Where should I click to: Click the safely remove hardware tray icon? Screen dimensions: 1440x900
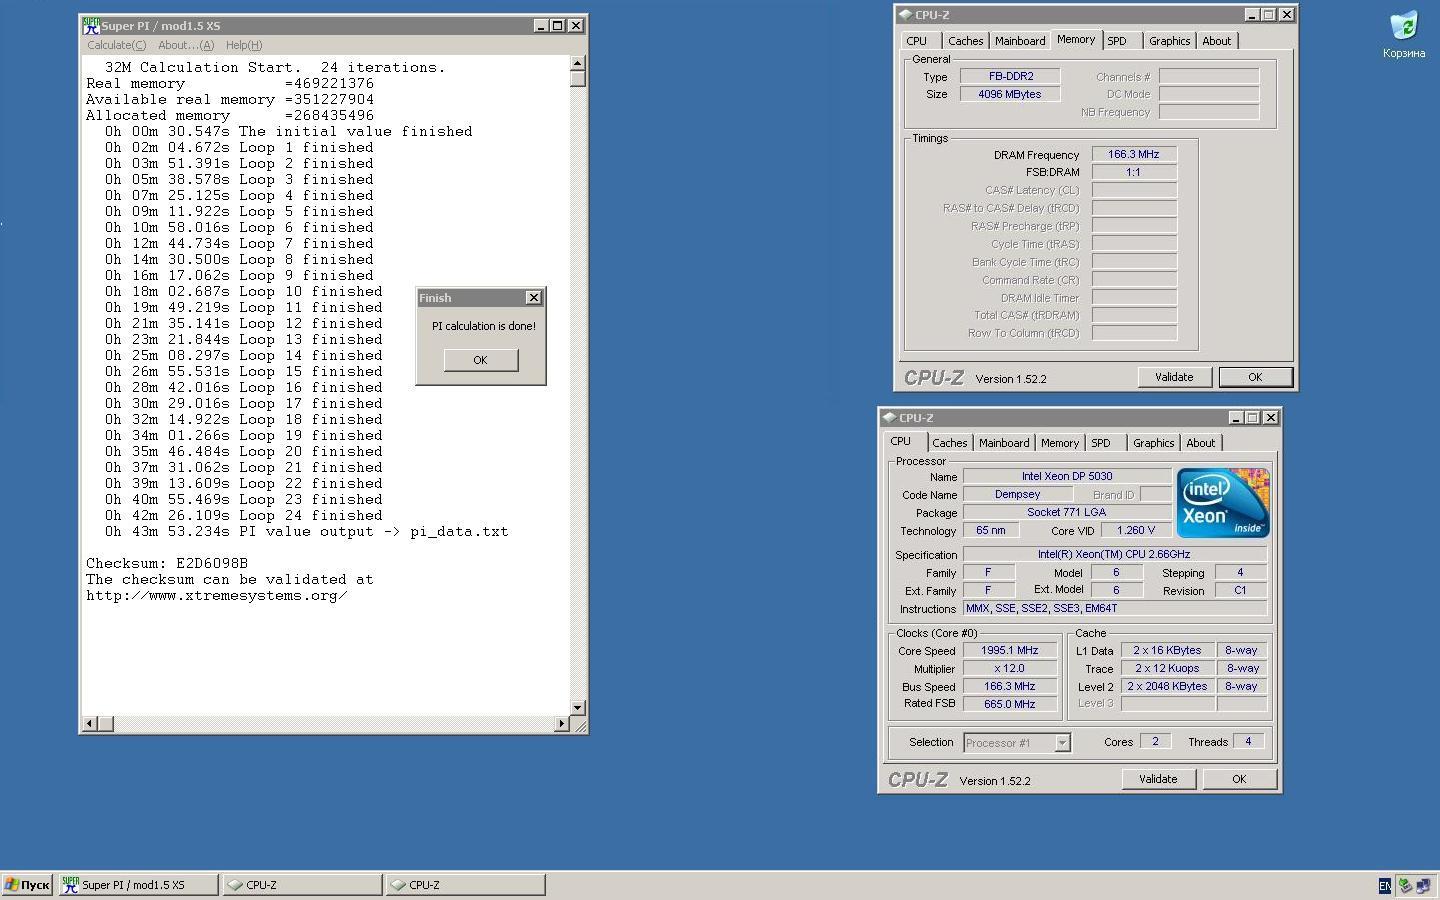(x=1405, y=885)
